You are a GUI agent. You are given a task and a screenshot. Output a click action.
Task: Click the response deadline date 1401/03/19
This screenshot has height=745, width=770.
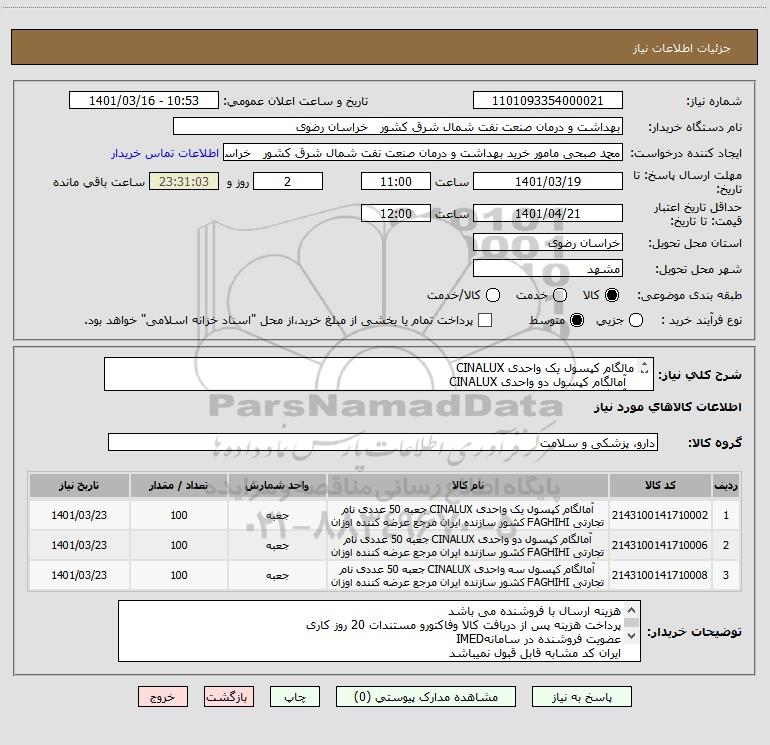[548, 181]
